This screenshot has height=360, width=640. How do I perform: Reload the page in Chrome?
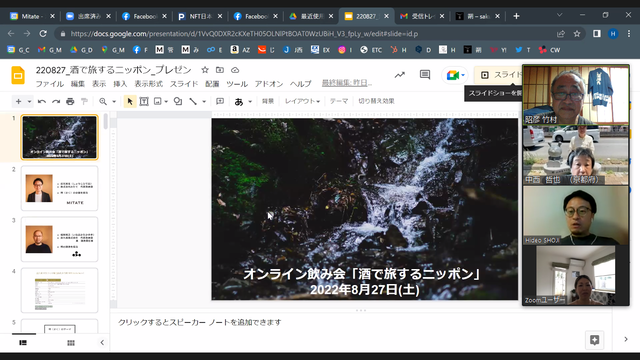coord(43,33)
